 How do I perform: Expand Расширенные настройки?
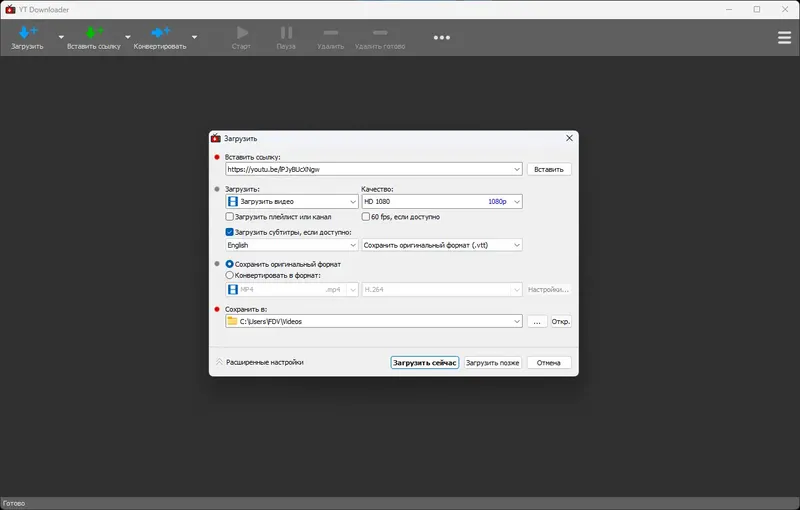(260, 362)
